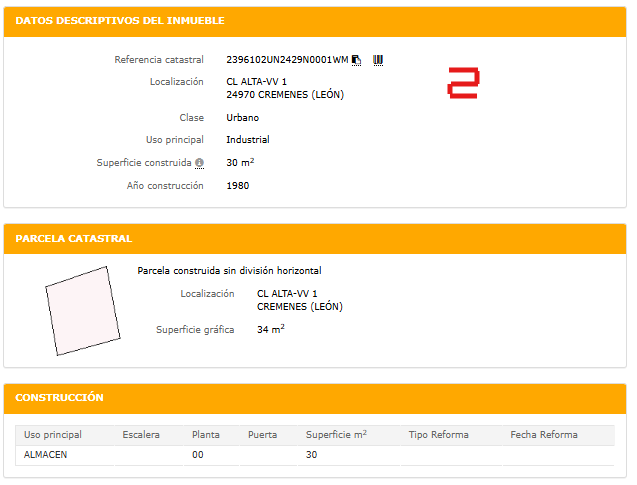Open the info icon next to Superficie construida
Screen dimensions: 637x485
click(199, 163)
